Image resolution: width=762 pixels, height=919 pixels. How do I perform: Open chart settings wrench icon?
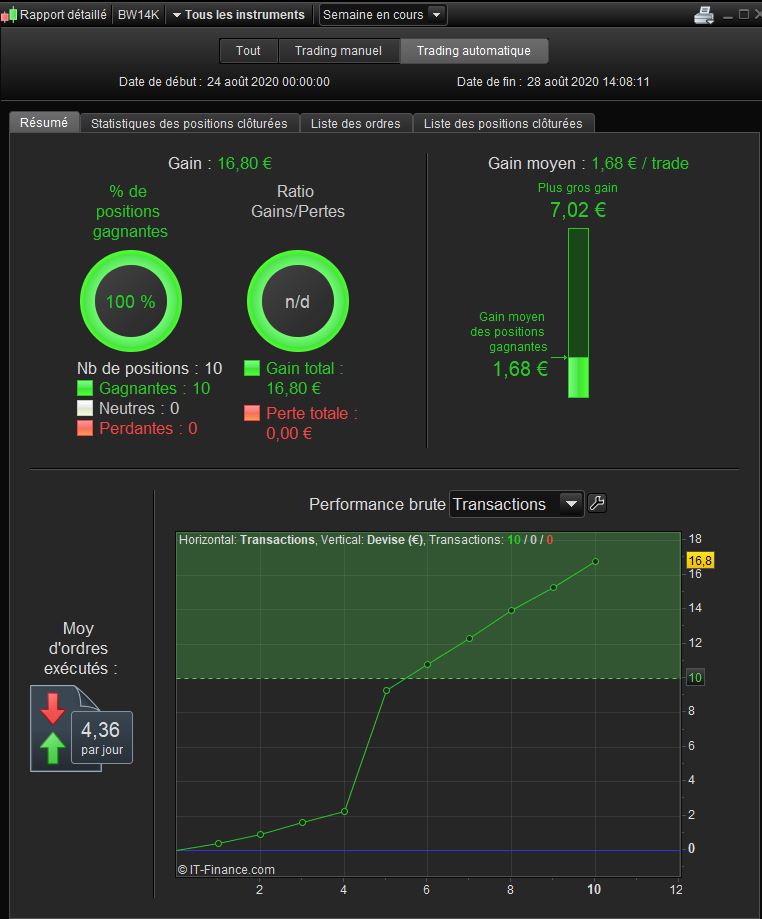click(x=597, y=503)
